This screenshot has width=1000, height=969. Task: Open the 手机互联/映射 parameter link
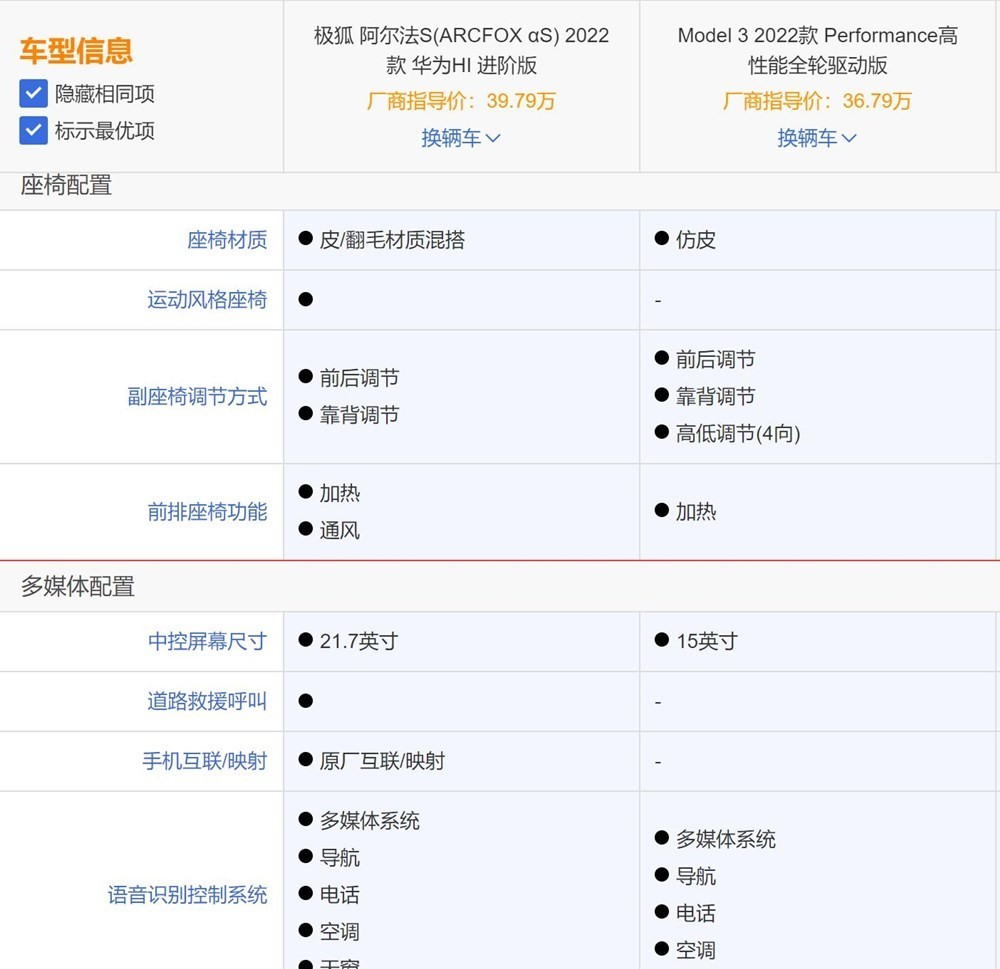coord(205,761)
